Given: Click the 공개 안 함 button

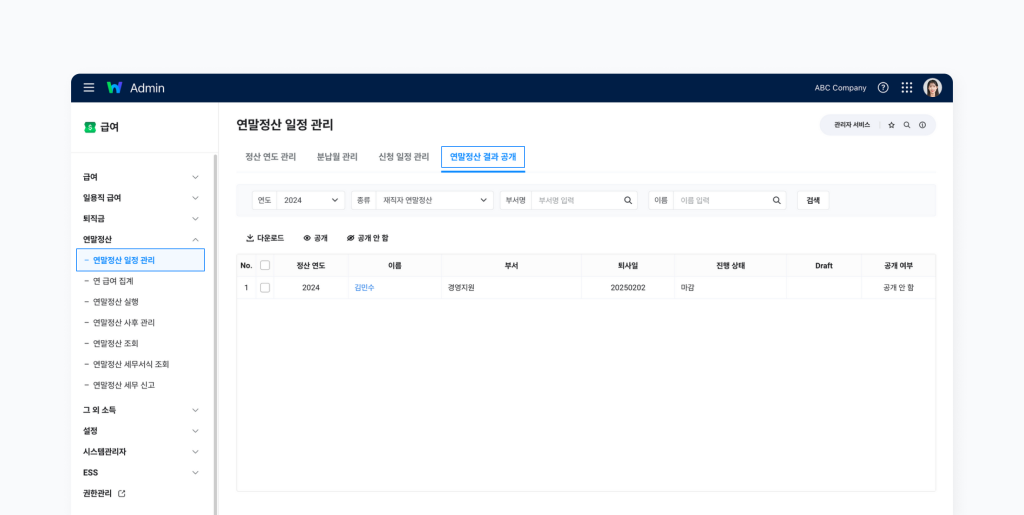Looking at the screenshot, I should 367,238.
